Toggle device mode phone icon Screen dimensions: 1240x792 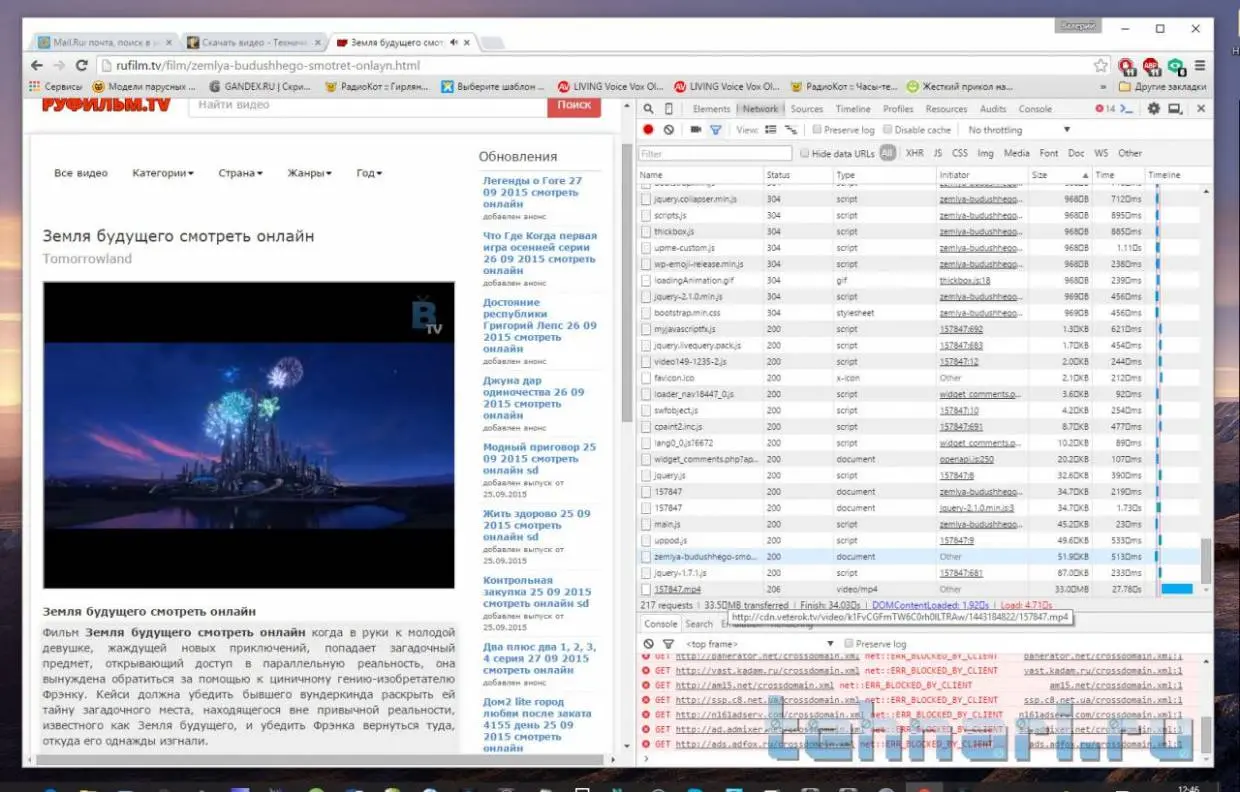coord(669,109)
